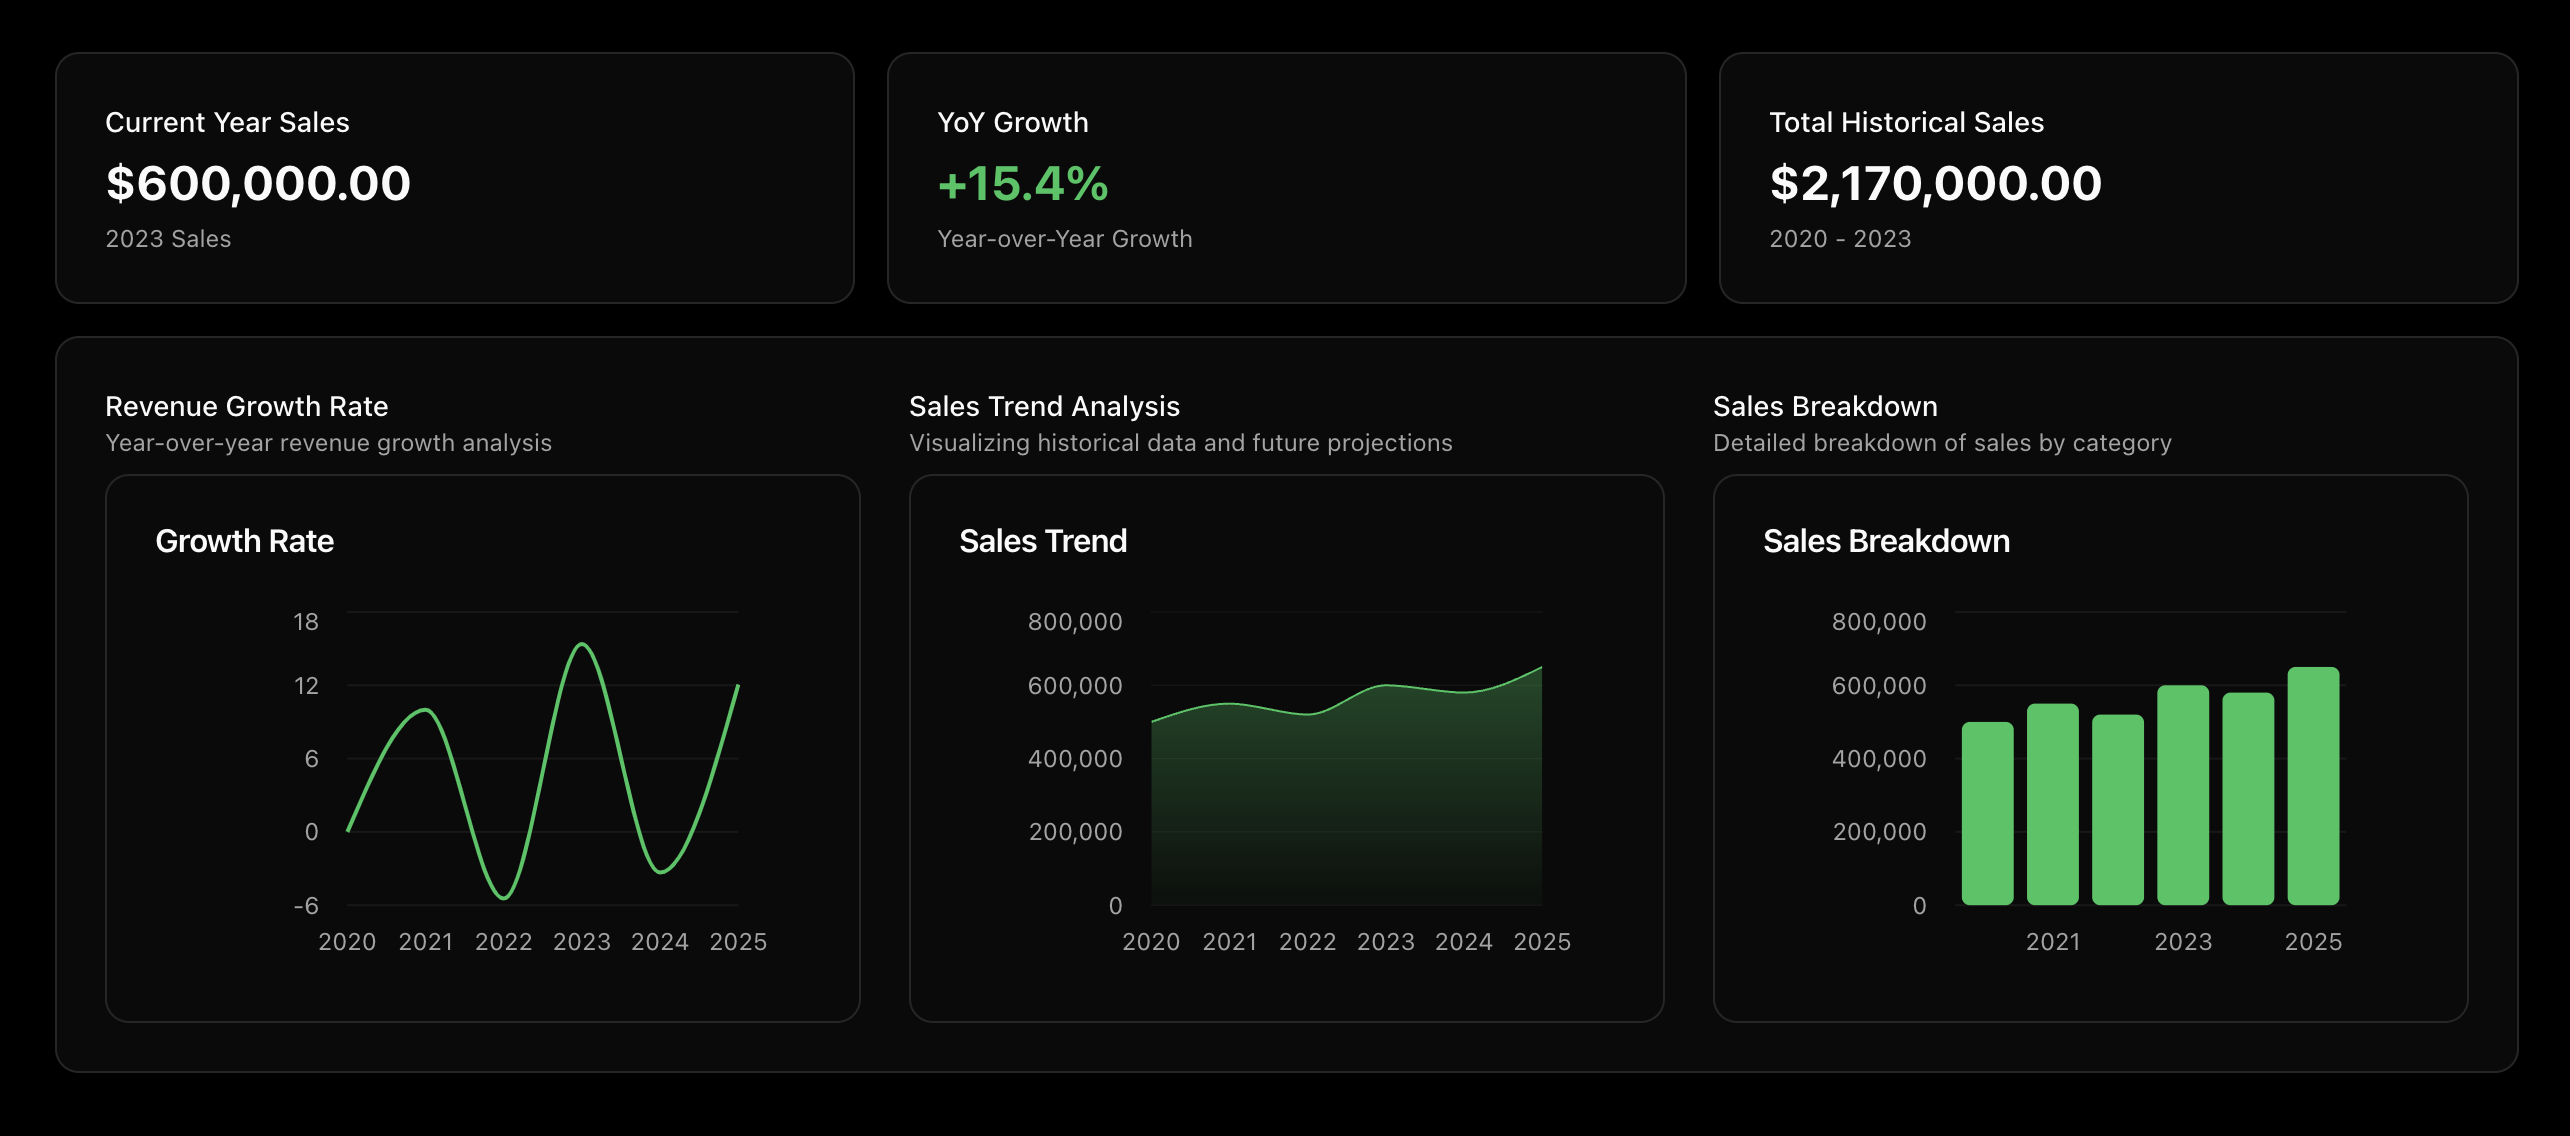Click the Sales Breakdown section heading
The image size is (2570, 1136).
1825,406
